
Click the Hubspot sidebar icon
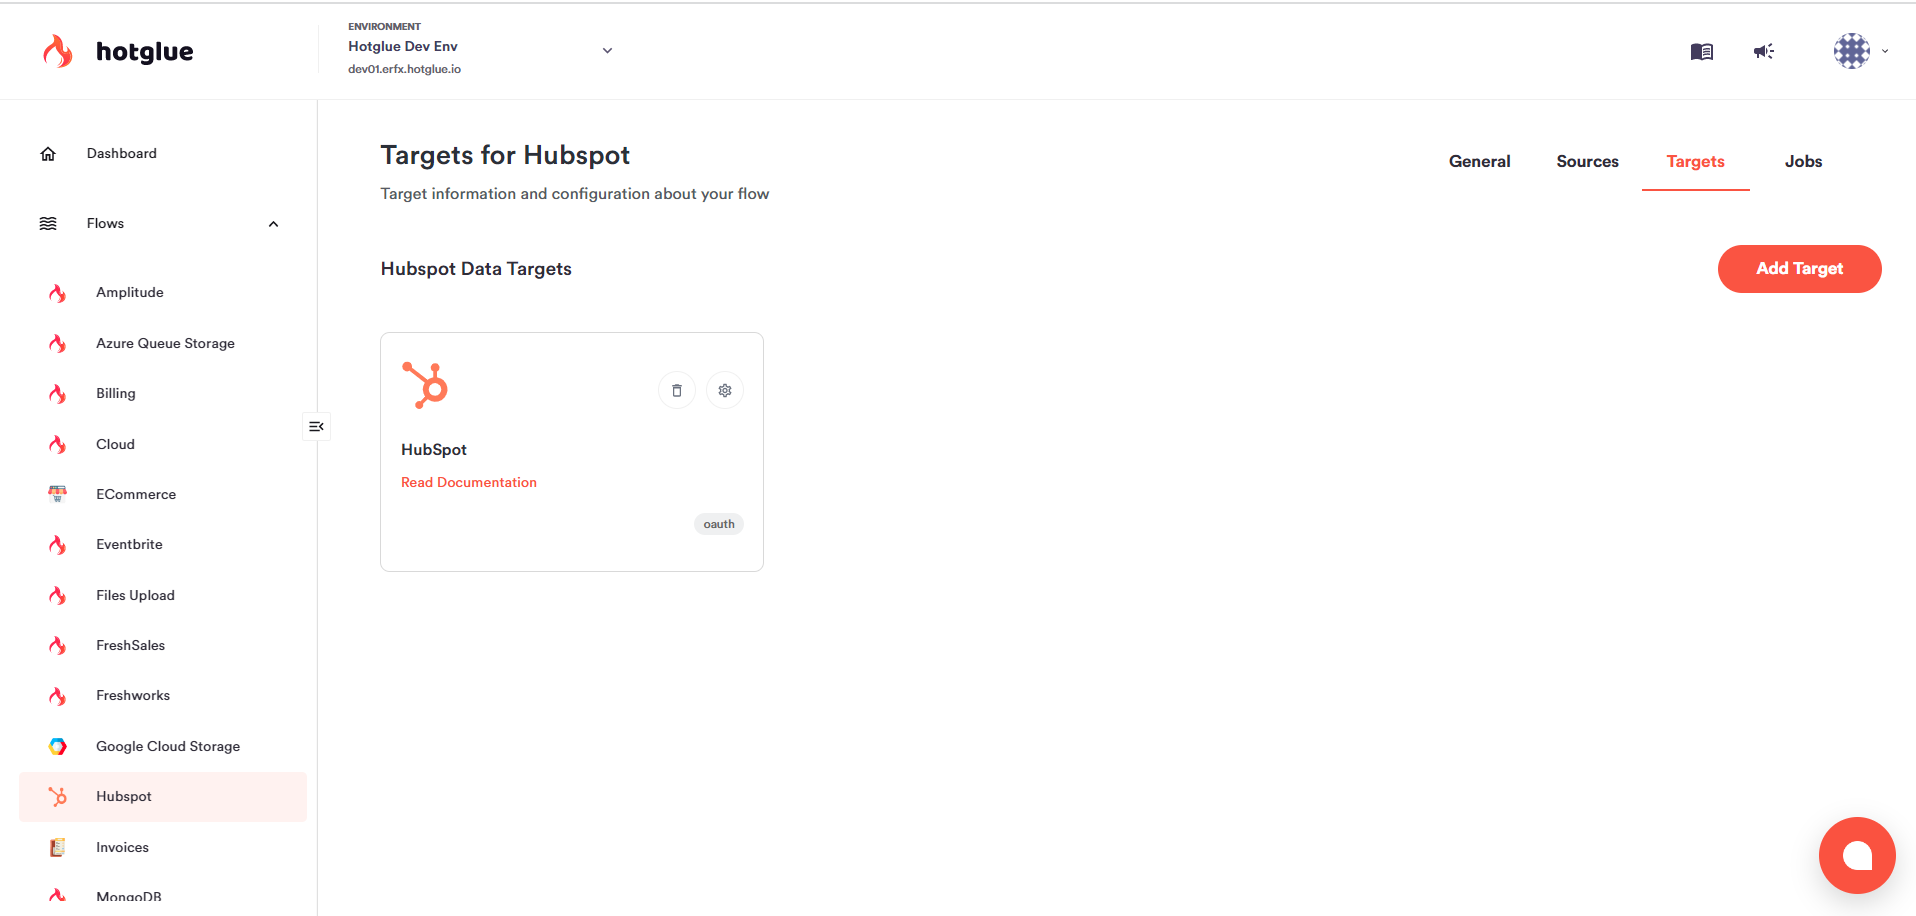tap(58, 797)
